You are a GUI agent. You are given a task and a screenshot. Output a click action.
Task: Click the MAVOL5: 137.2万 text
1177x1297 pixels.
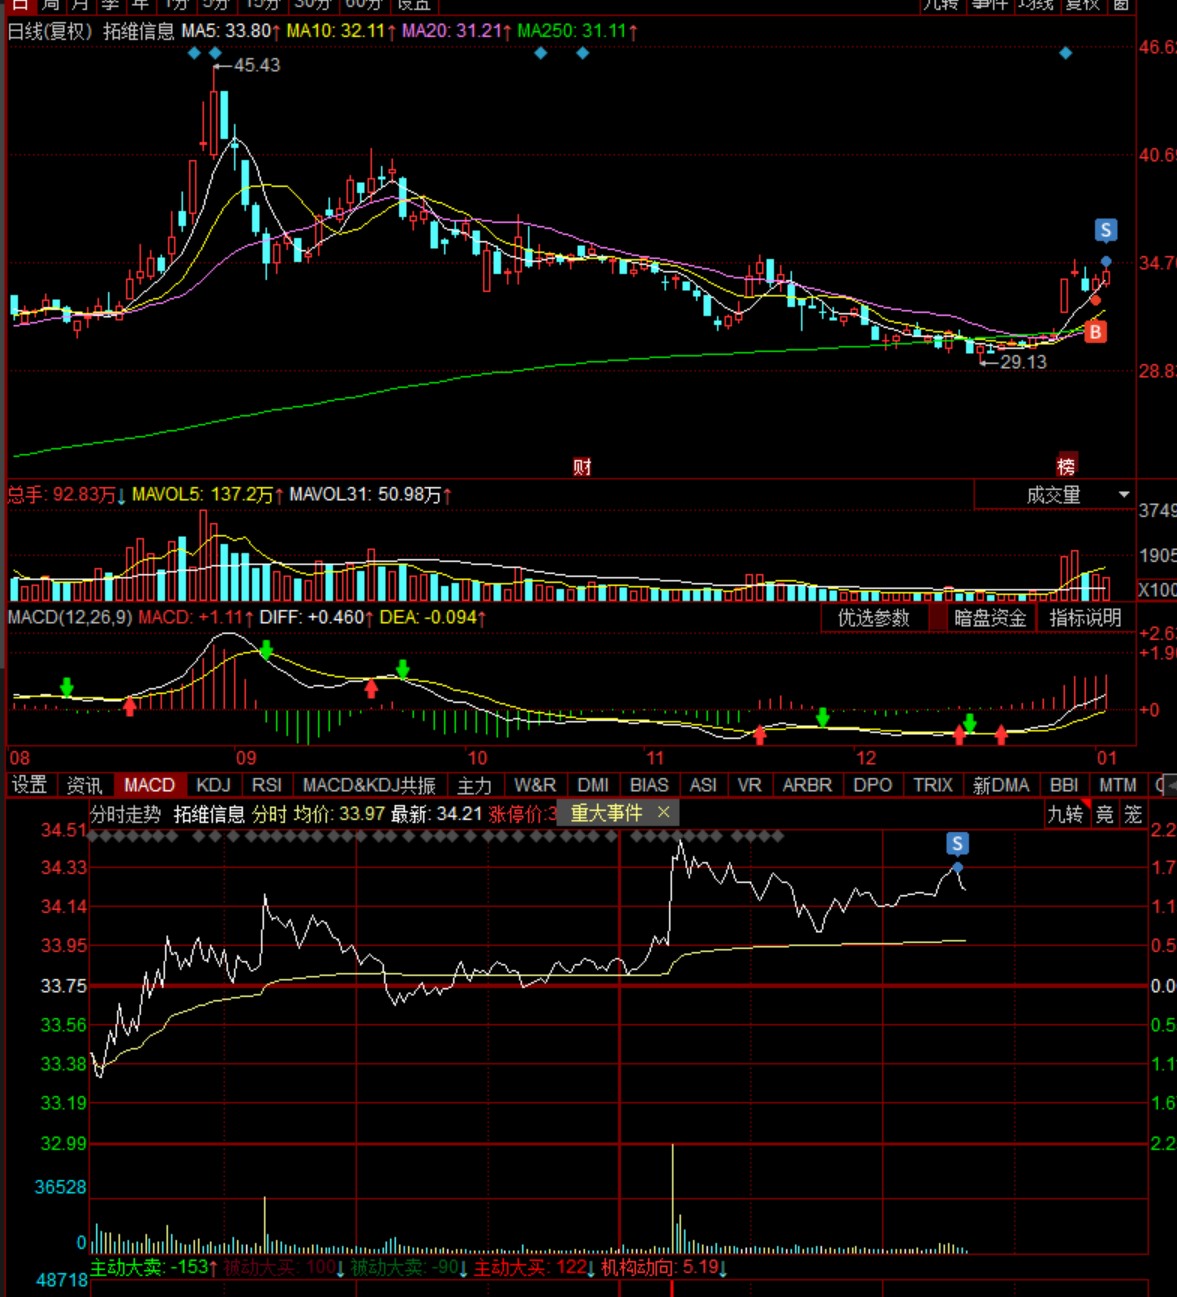coord(208,495)
